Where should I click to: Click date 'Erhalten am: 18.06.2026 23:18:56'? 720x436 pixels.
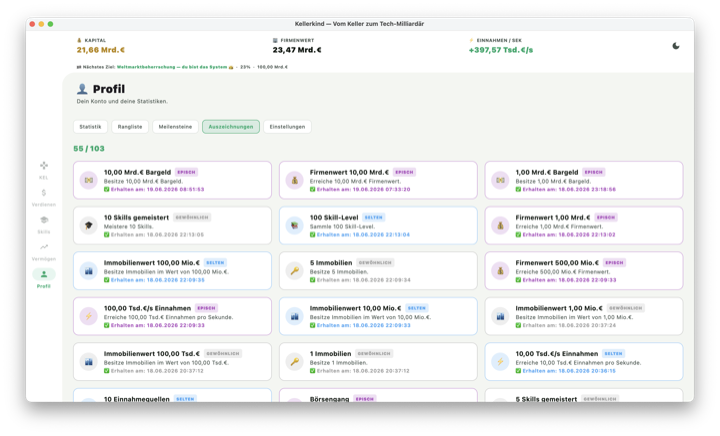click(569, 190)
